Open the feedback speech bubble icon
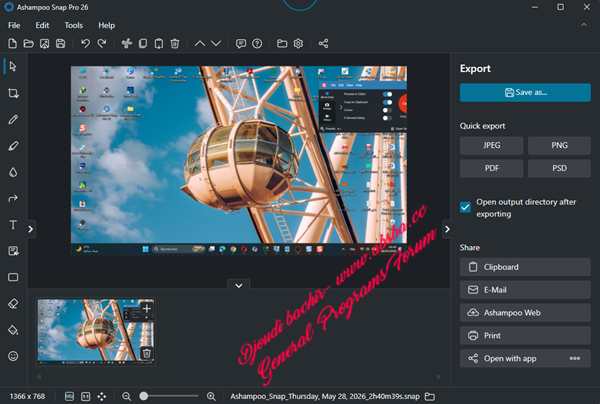Viewport: 600px width, 404px height. pos(241,44)
